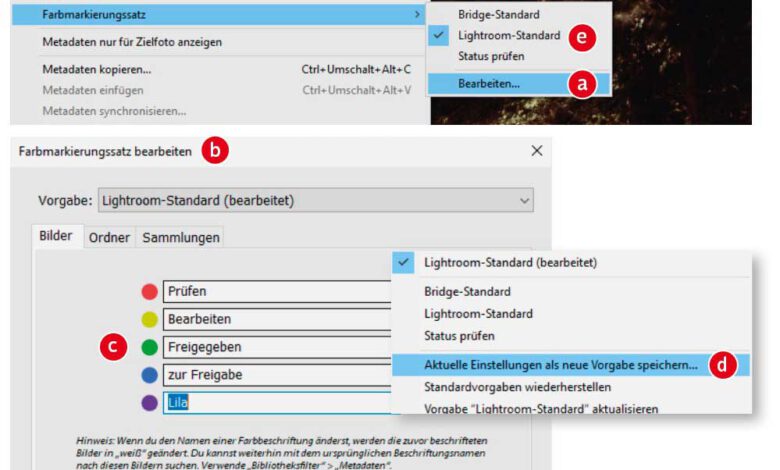Click the yellow color label dot
The width and height of the screenshot is (780, 470).
(149, 319)
